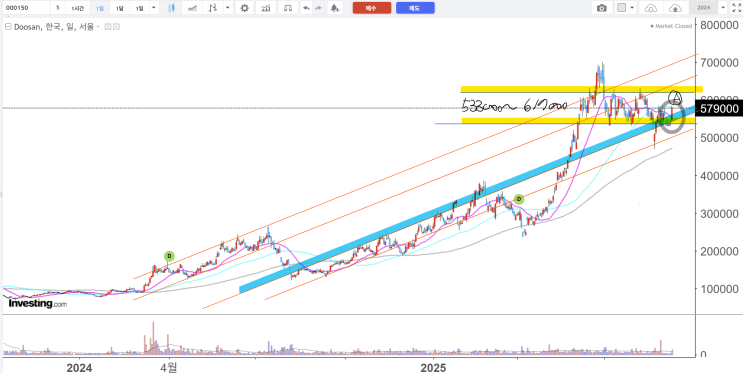
Task: Click the 100000 price axis label
Action: pos(718,289)
